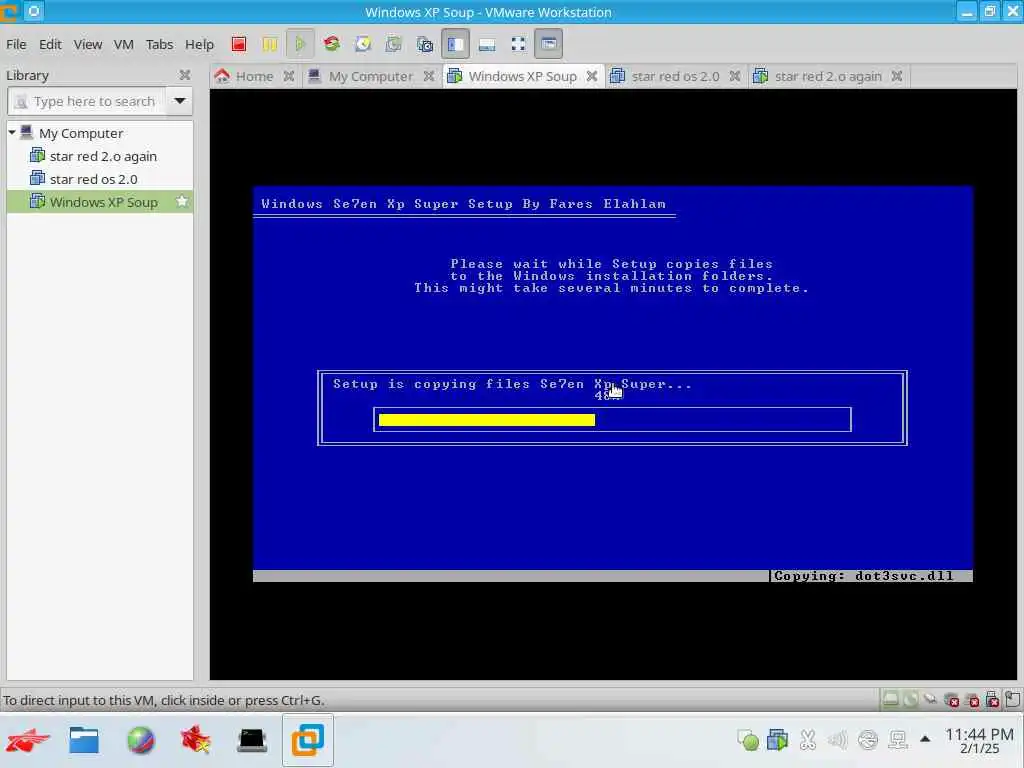Close the Windows XP Soup tab
The height and width of the screenshot is (768, 1024).
click(x=592, y=76)
